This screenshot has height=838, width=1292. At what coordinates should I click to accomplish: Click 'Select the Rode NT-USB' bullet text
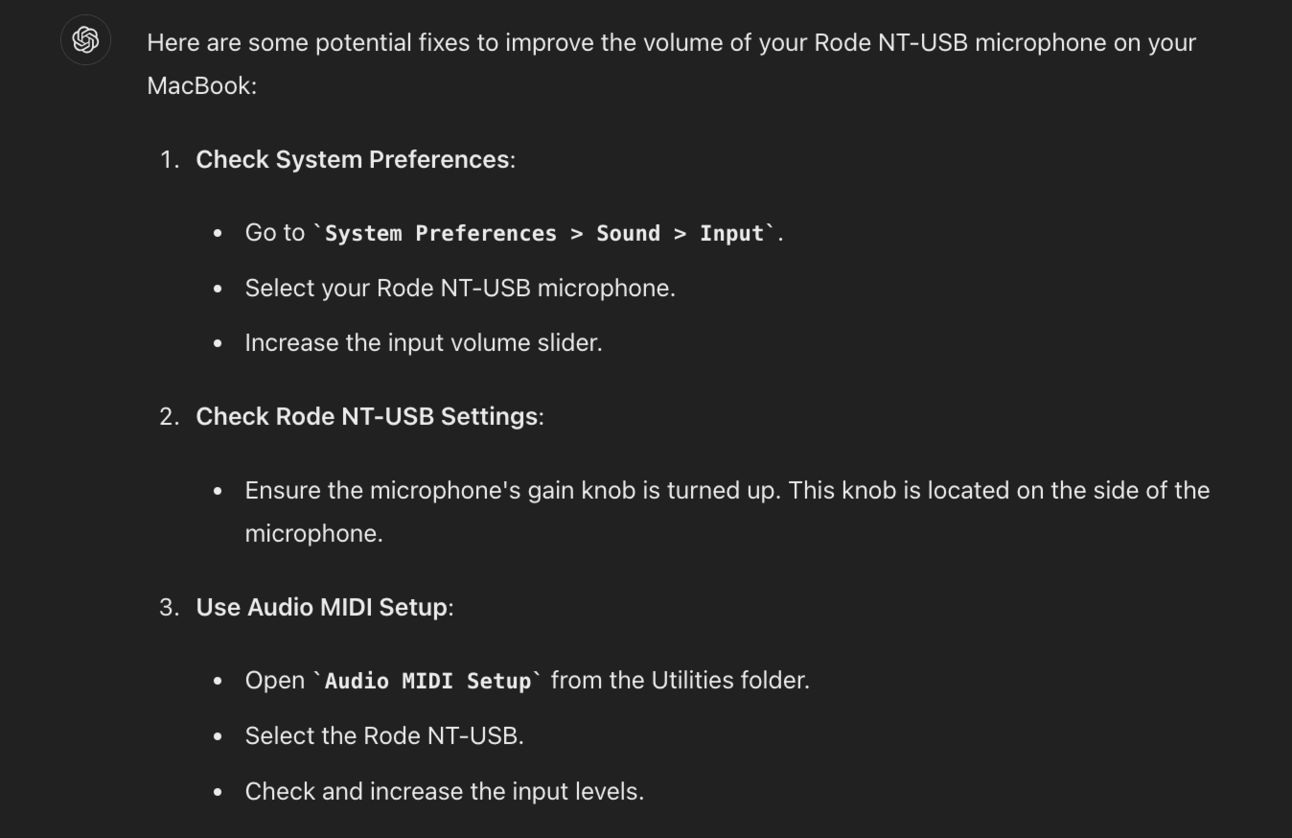click(384, 736)
